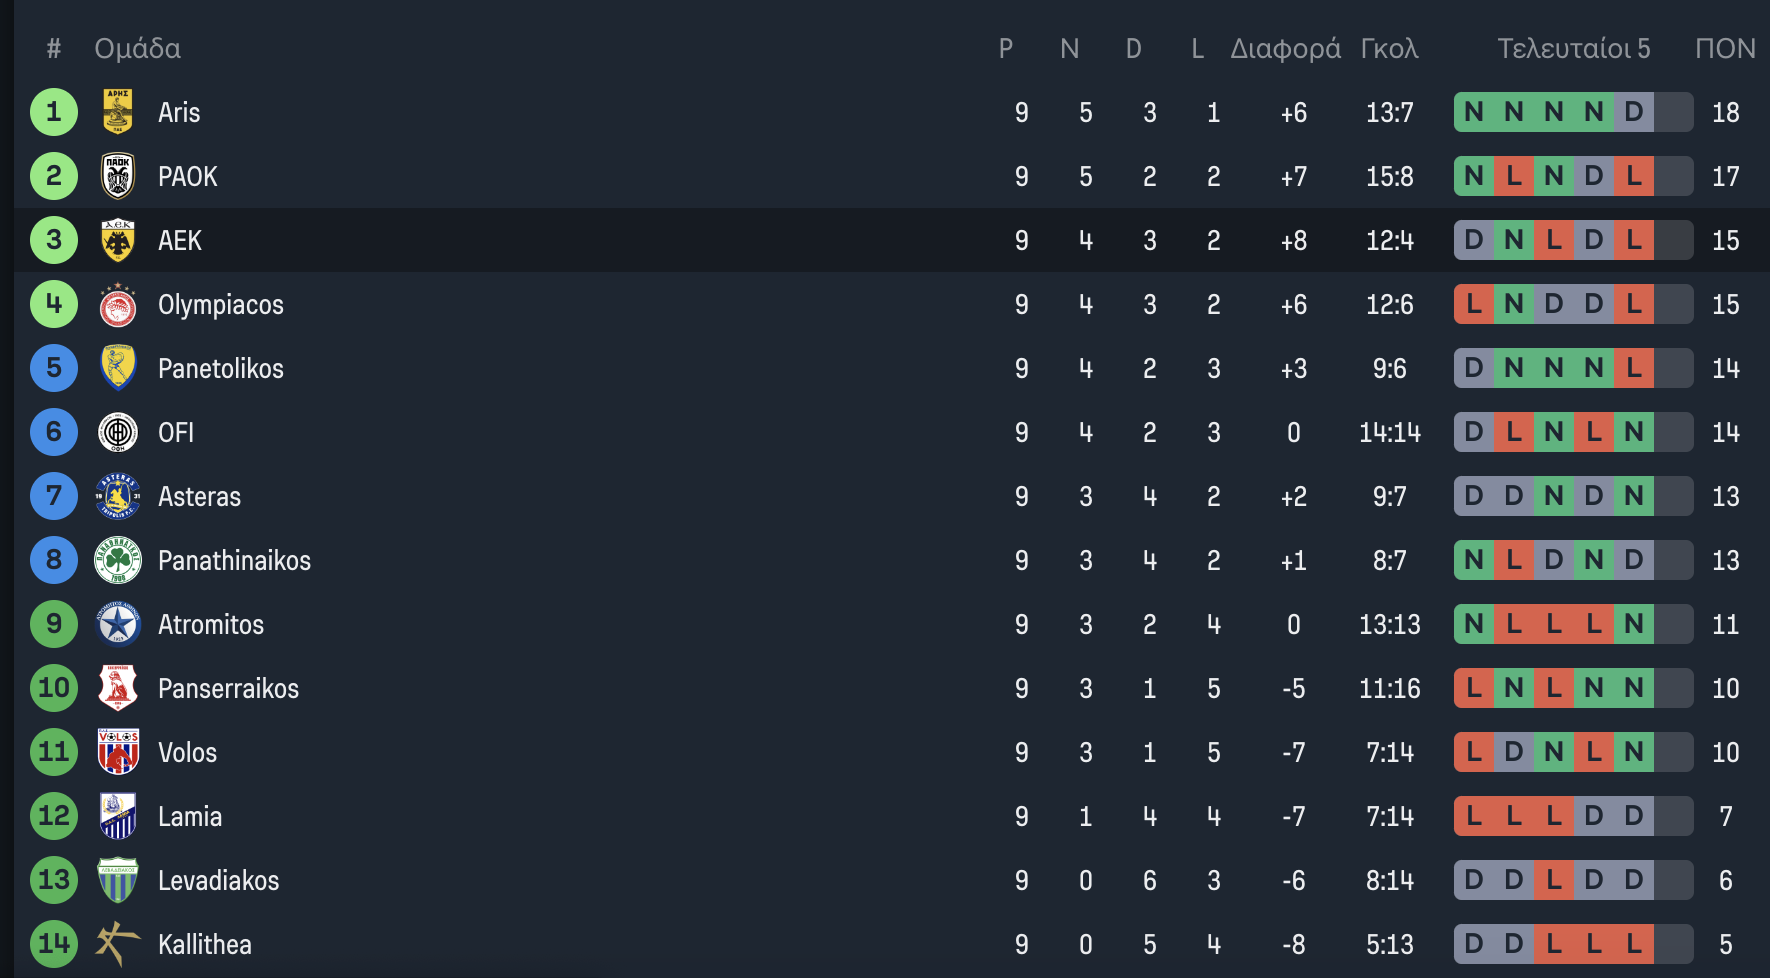Click the Panathinaikos shamrock crest icon

click(x=118, y=560)
